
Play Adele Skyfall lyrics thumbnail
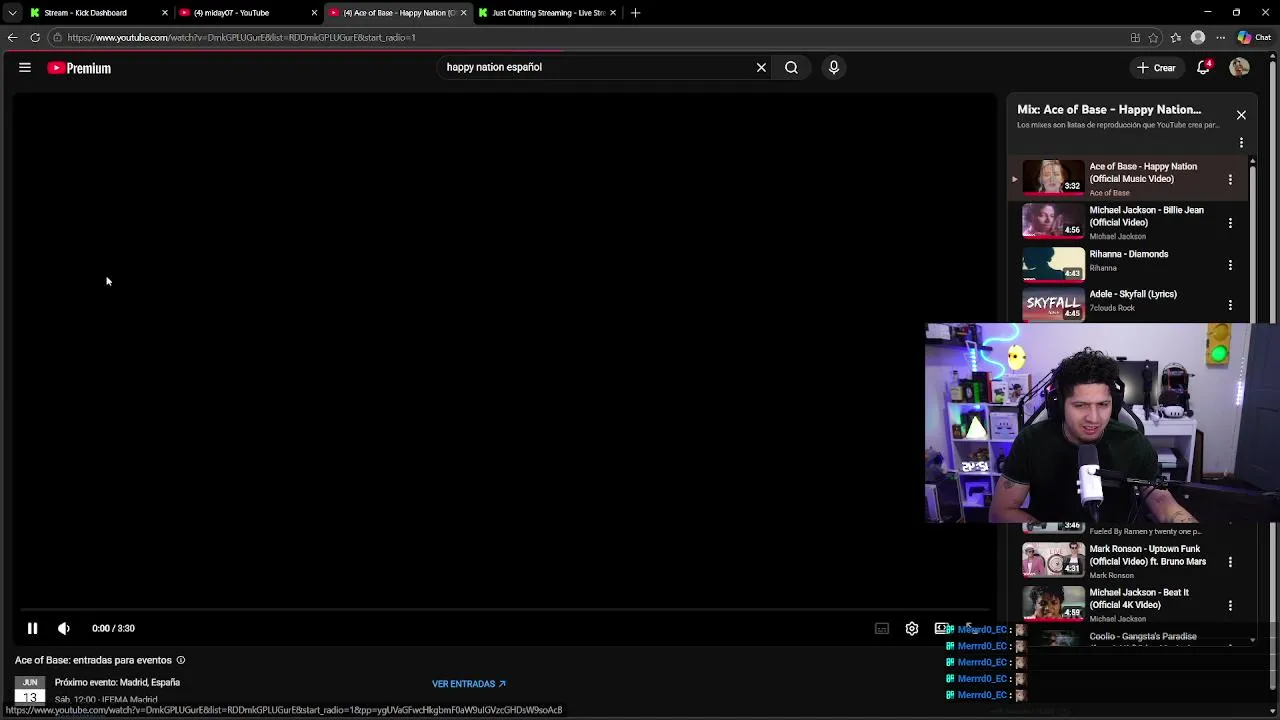pos(1053,304)
